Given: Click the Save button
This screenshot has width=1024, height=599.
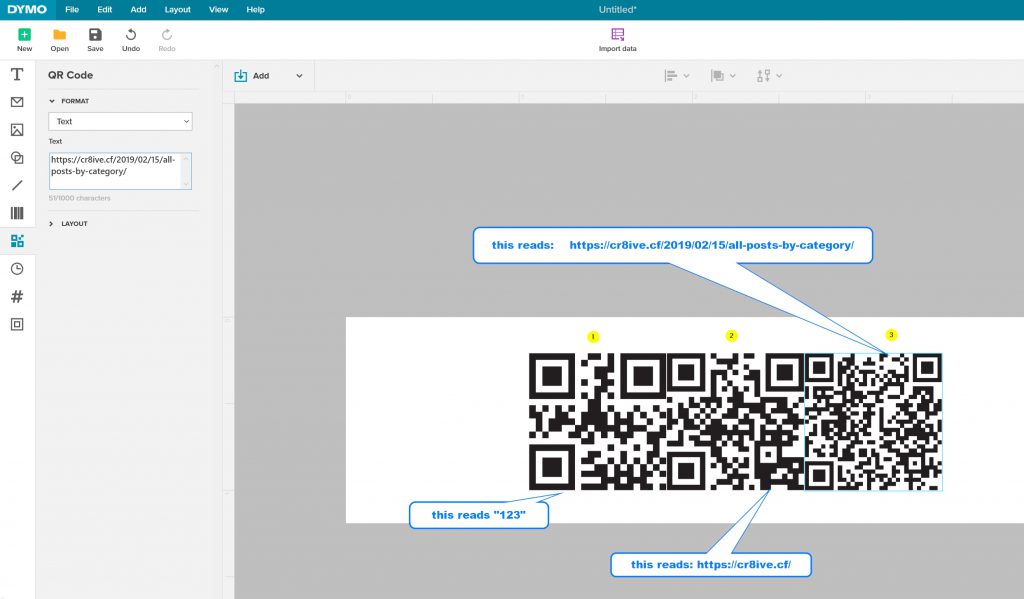Looking at the screenshot, I should point(95,39).
